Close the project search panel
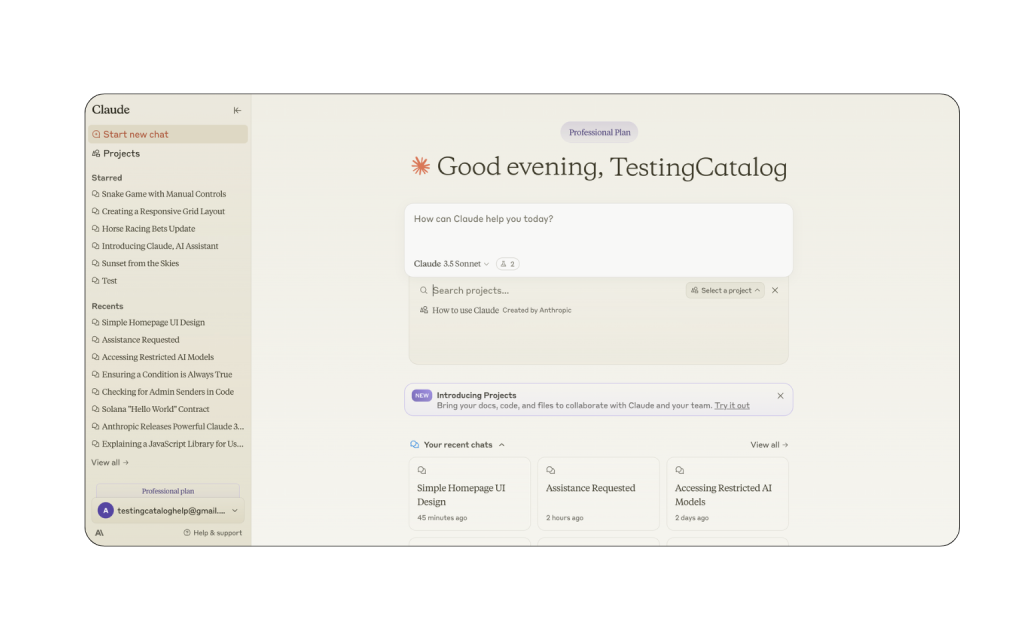 [x=775, y=290]
